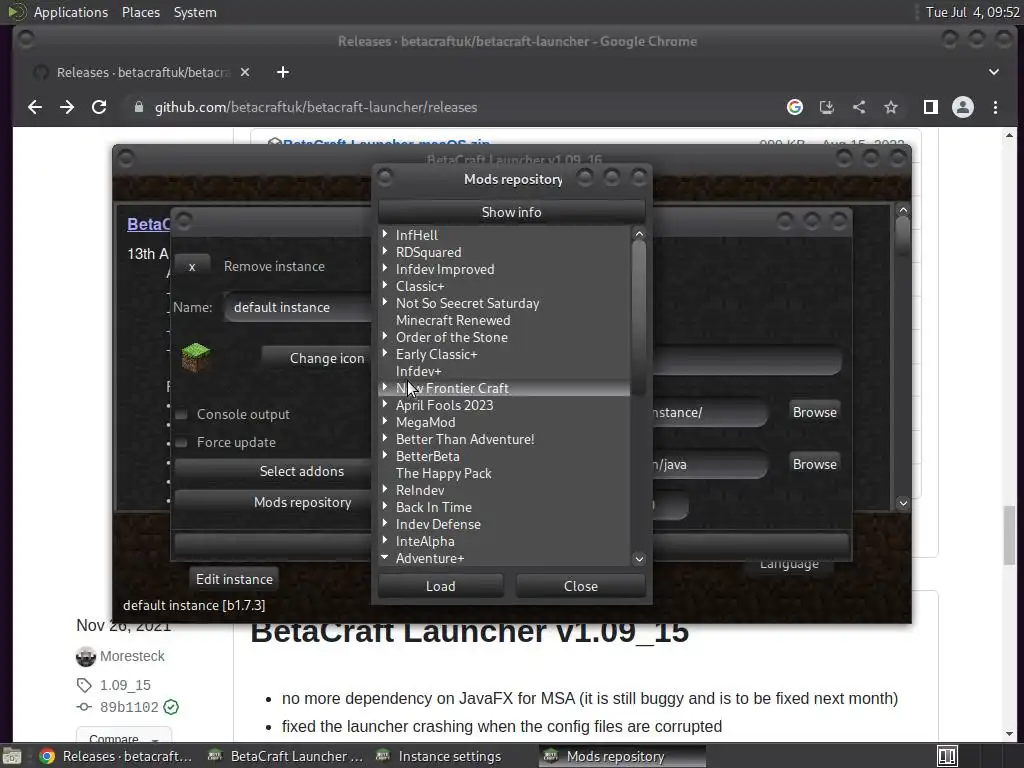Click the grass block instance icon
This screenshot has width=1024, height=768.
tap(195, 357)
